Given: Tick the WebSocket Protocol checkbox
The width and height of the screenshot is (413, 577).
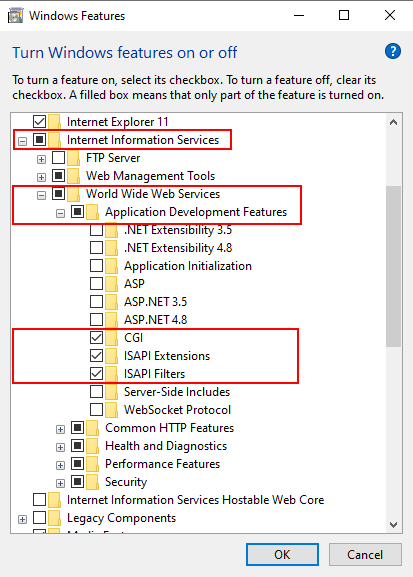Looking at the screenshot, I should pos(96,410).
